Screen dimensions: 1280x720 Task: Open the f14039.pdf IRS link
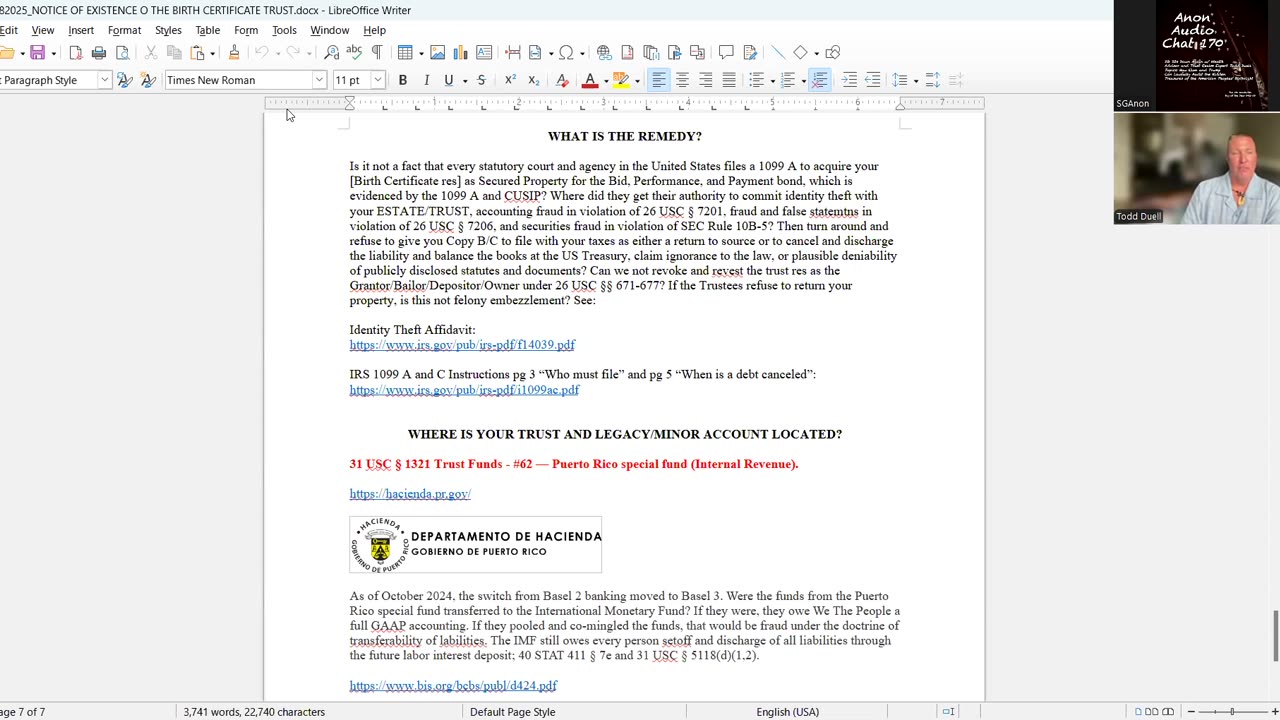462,345
